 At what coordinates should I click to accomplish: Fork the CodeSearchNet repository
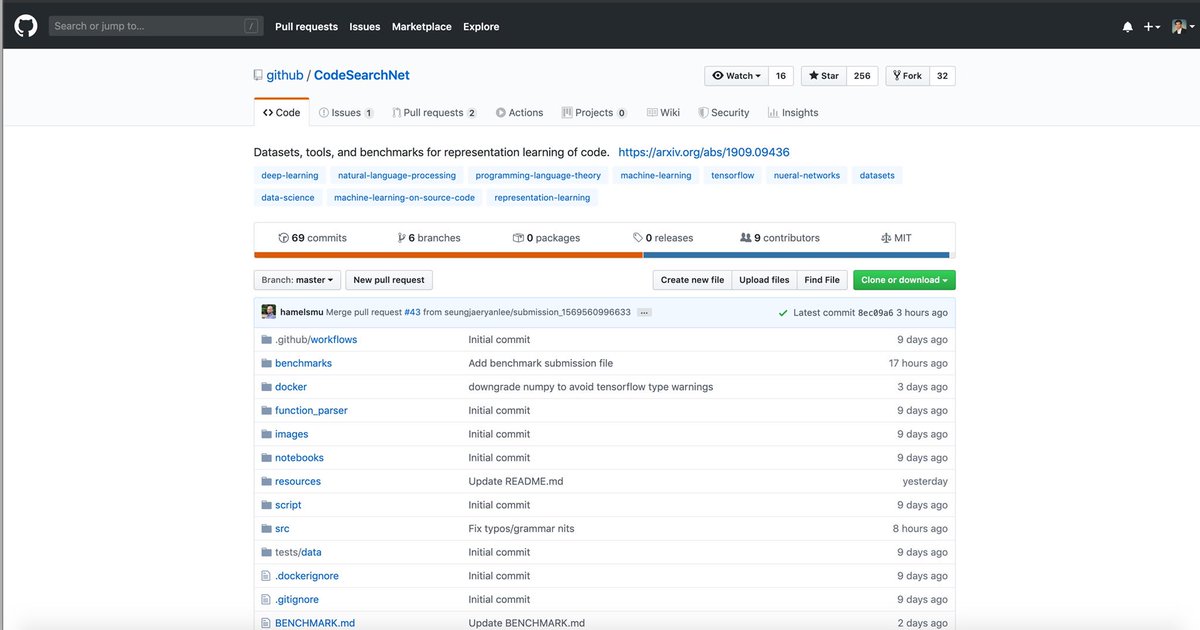coord(907,76)
